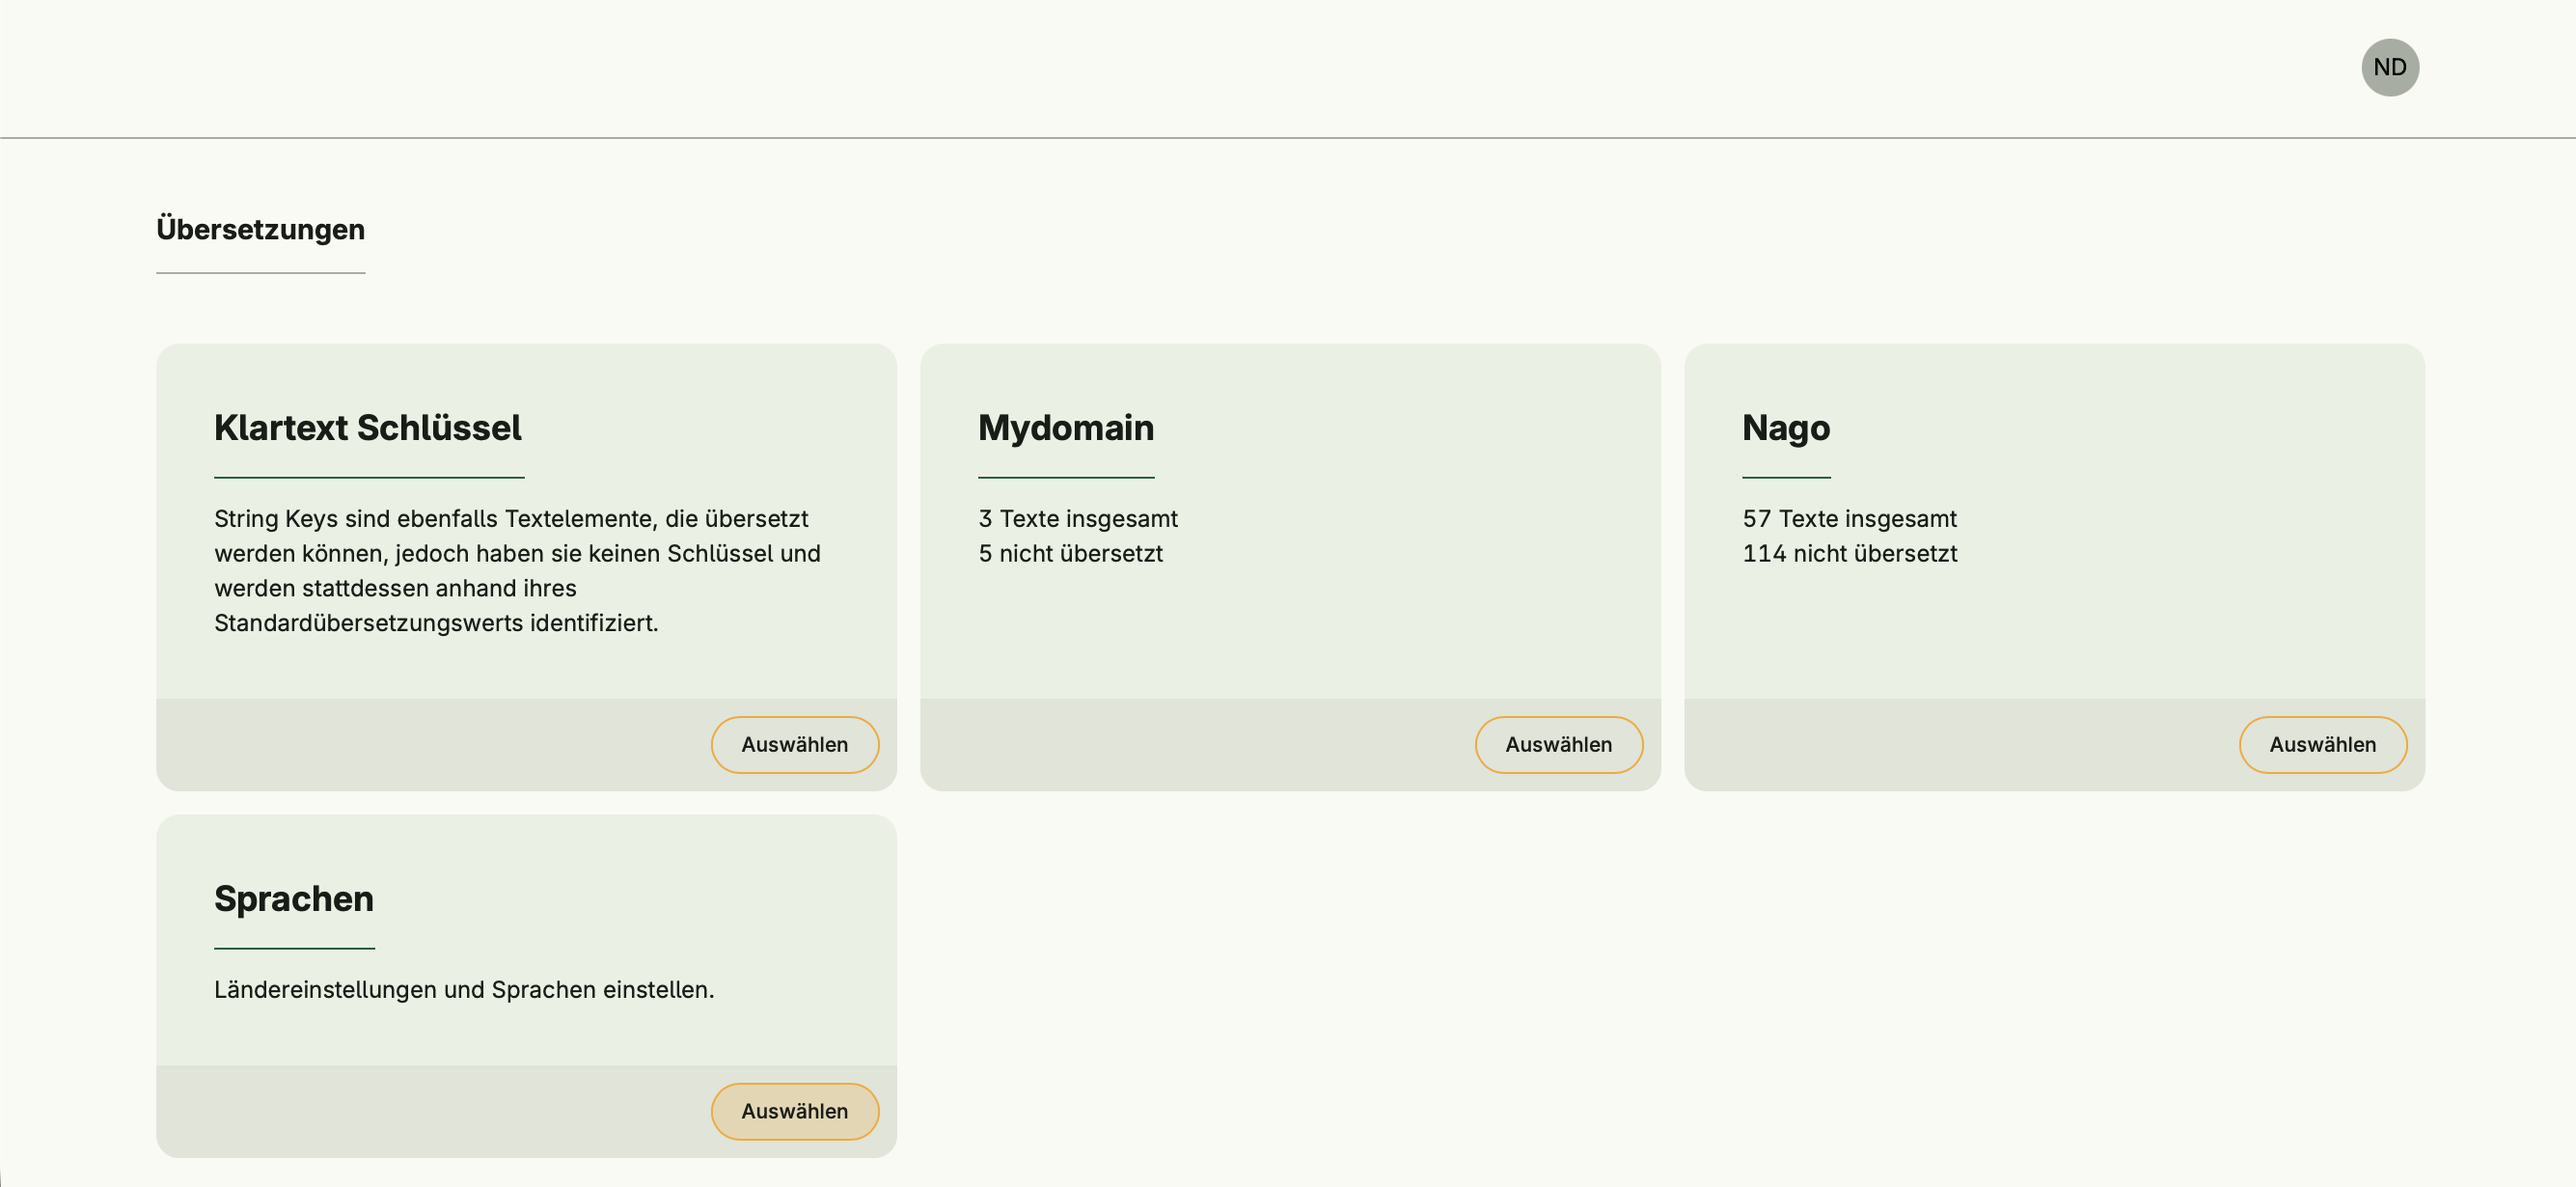2576x1187 pixels.
Task: Click the '57 Texte insgesamt' text
Action: (x=1849, y=518)
